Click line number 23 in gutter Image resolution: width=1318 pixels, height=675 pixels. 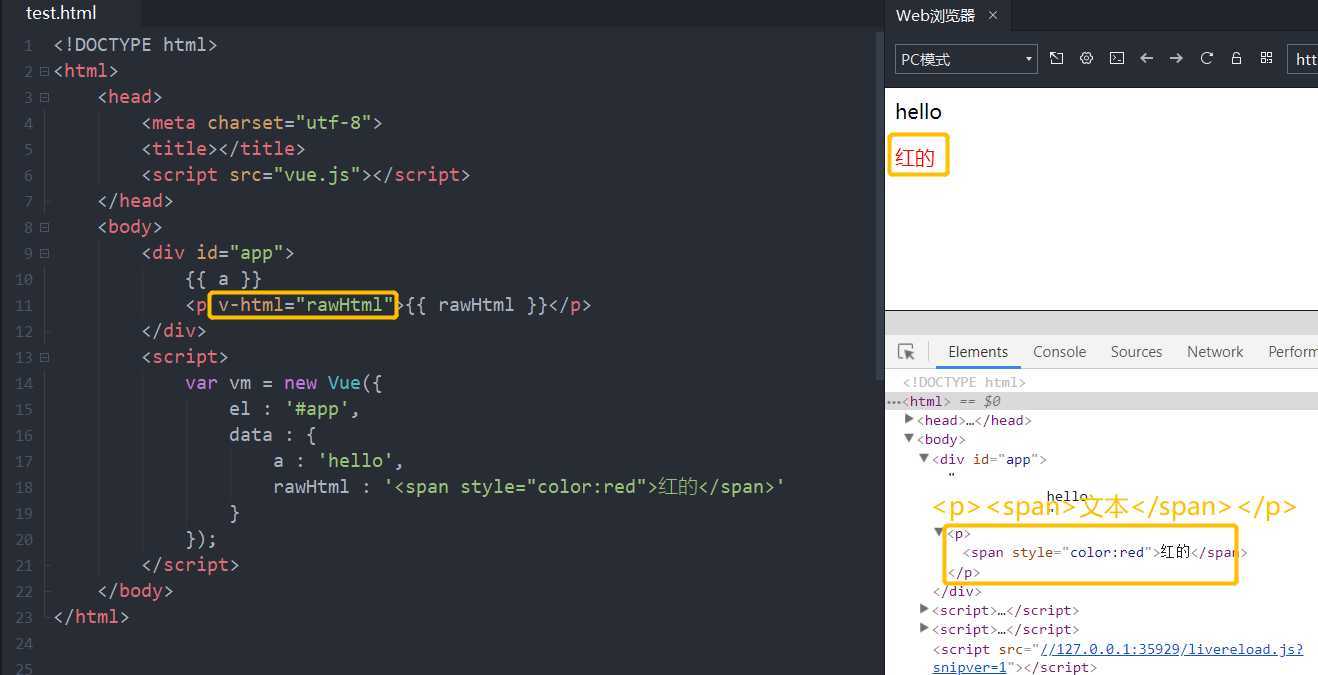23,617
